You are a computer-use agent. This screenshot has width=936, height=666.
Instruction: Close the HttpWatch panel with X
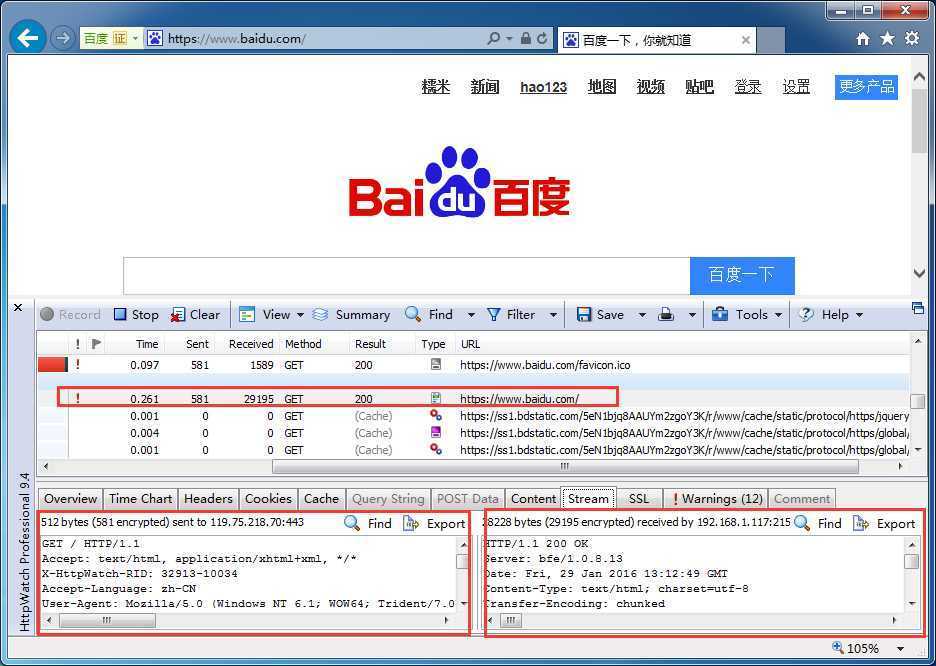[x=18, y=307]
